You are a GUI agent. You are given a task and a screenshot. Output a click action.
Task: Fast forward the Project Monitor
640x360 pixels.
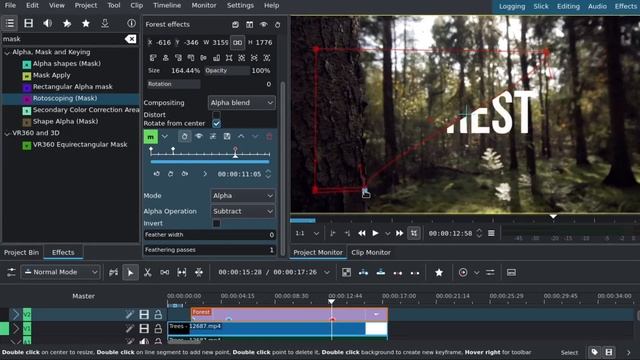pyautogui.click(x=400, y=233)
